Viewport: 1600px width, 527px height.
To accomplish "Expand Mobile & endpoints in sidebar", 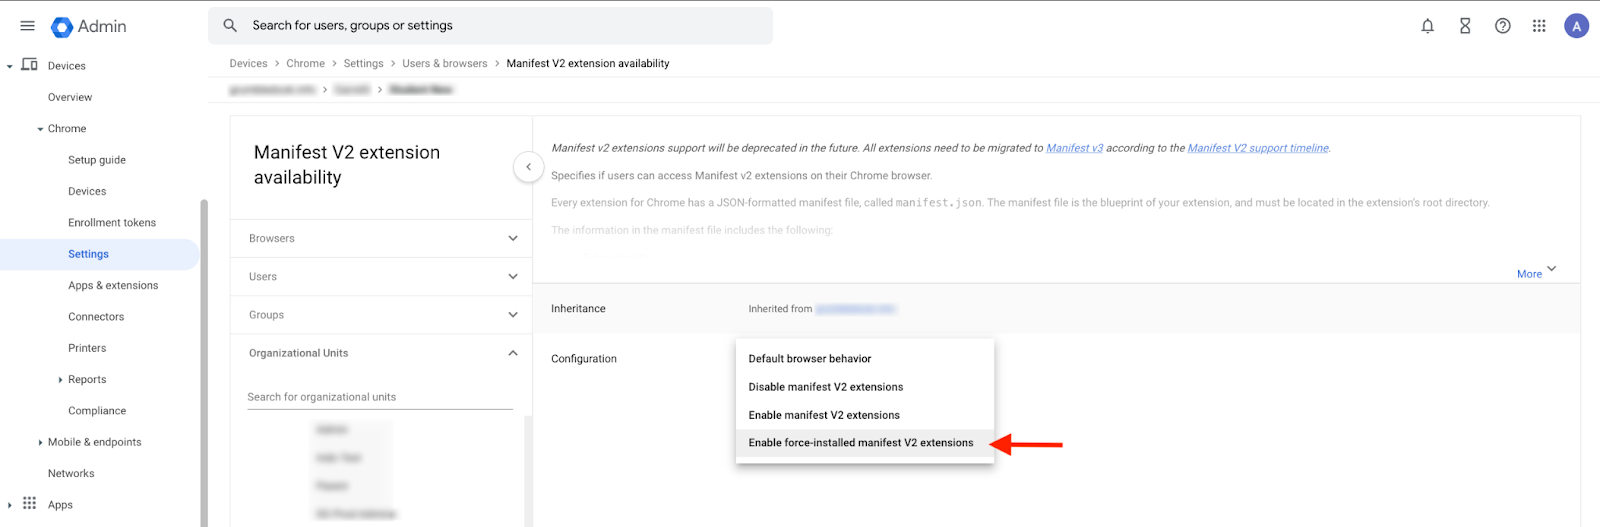I will click(40, 442).
